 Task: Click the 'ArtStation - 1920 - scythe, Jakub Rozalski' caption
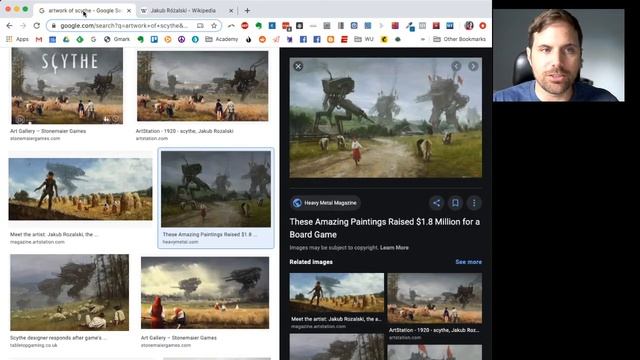184,131
